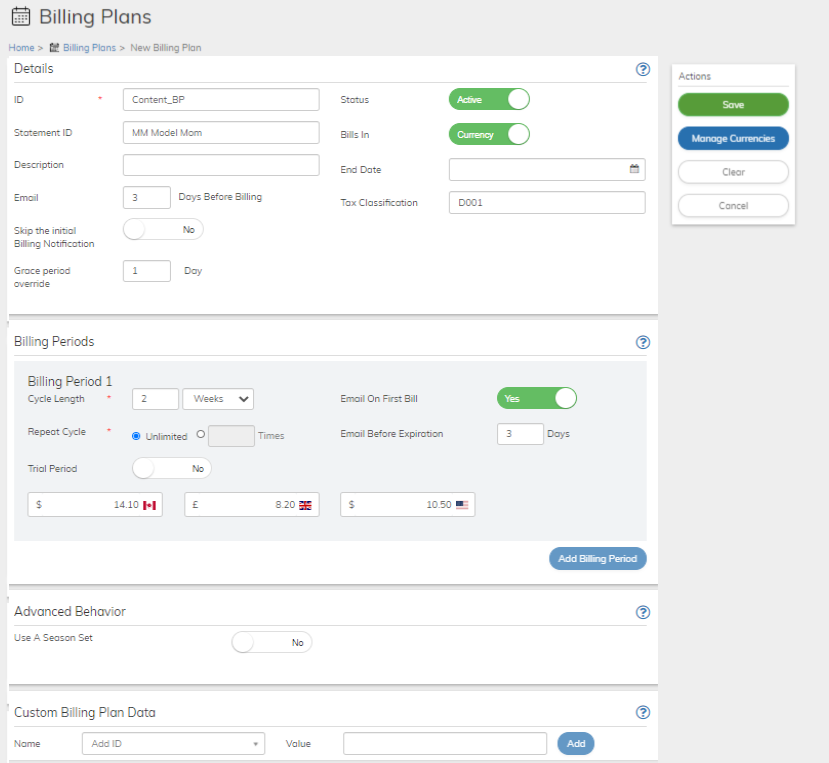Click the Grace period override field
The width and height of the screenshot is (829, 763).
coord(147,271)
